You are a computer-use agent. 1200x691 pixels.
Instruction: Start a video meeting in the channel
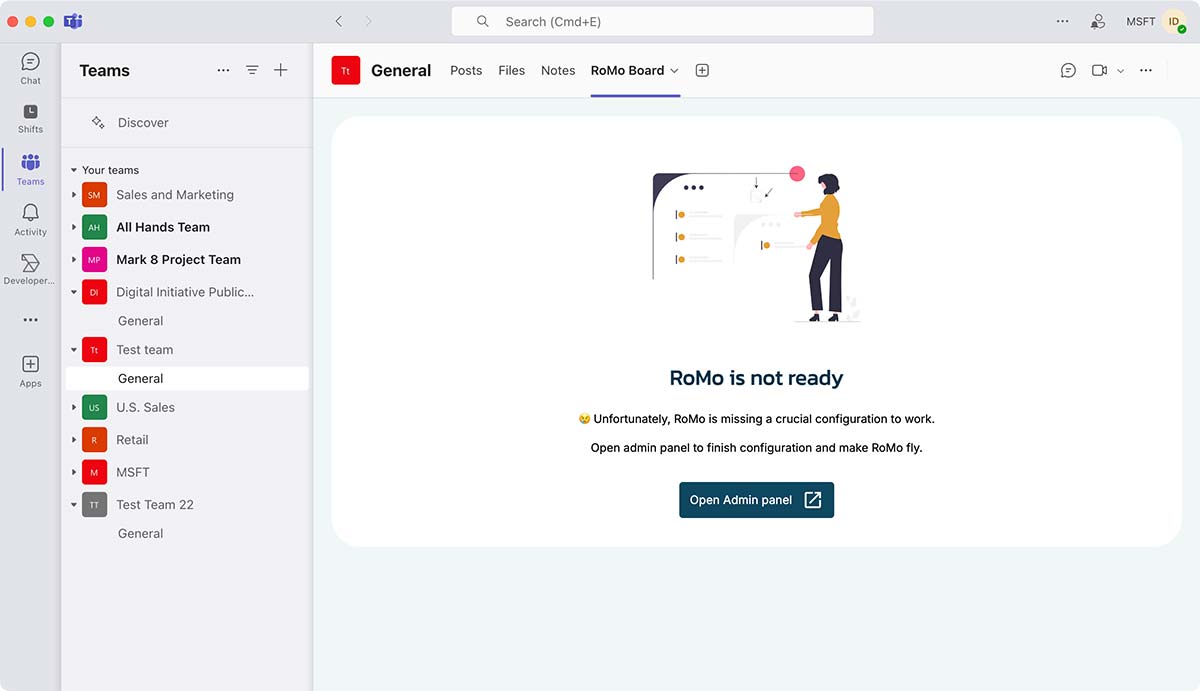(x=1099, y=70)
